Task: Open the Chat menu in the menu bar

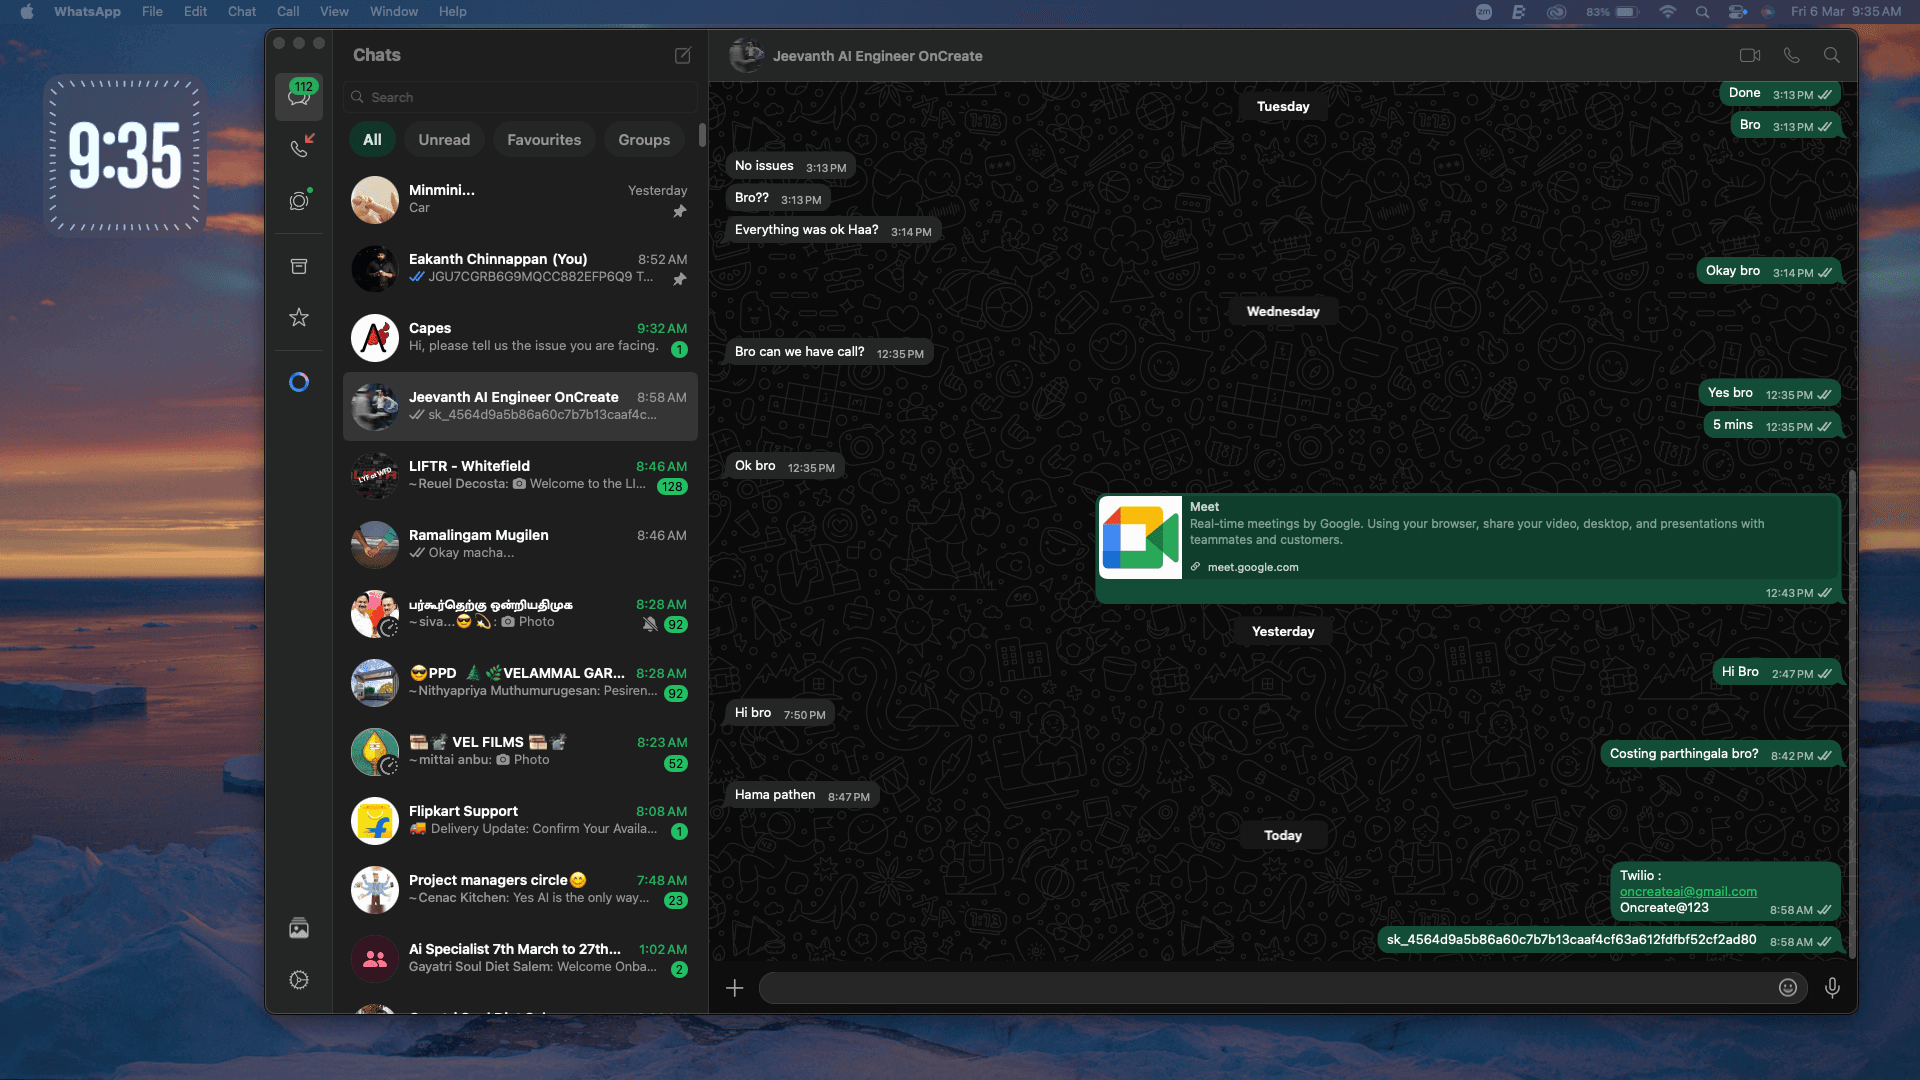Action: [241, 11]
